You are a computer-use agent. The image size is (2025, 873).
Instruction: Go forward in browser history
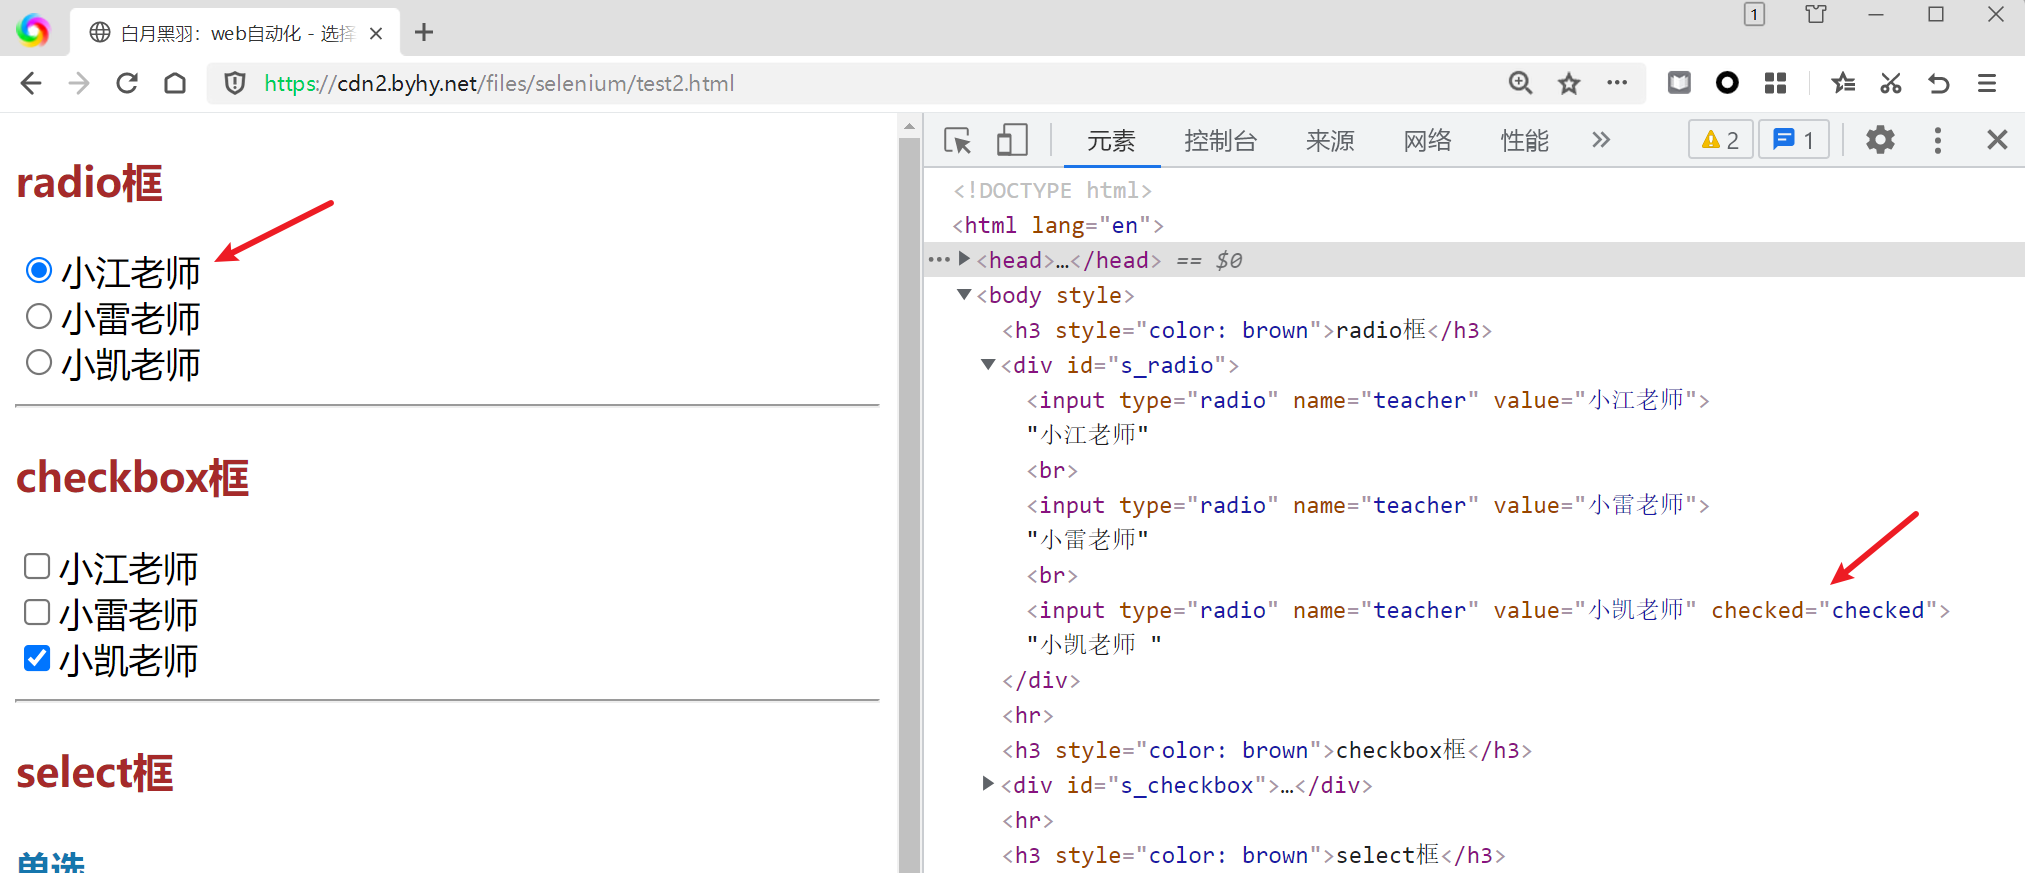(x=79, y=83)
